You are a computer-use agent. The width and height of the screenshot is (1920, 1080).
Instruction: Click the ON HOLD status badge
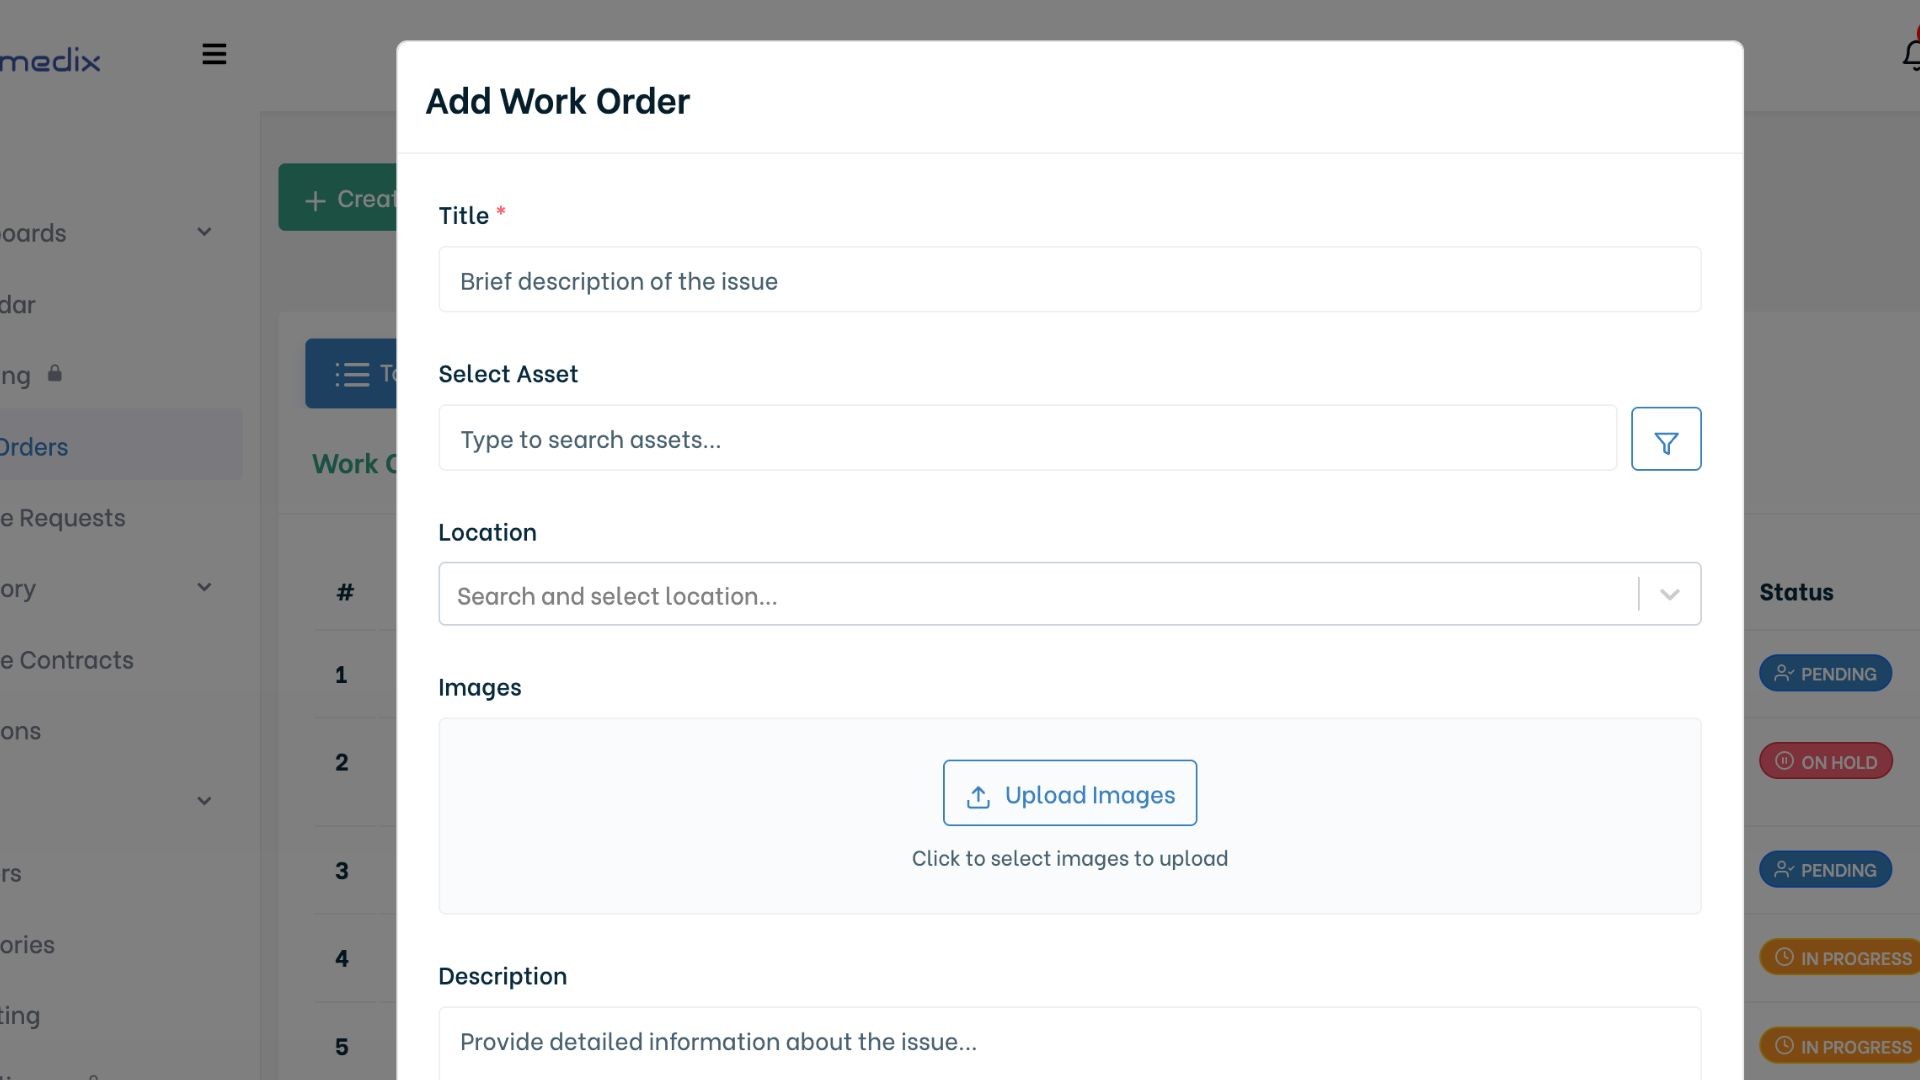pos(1825,762)
